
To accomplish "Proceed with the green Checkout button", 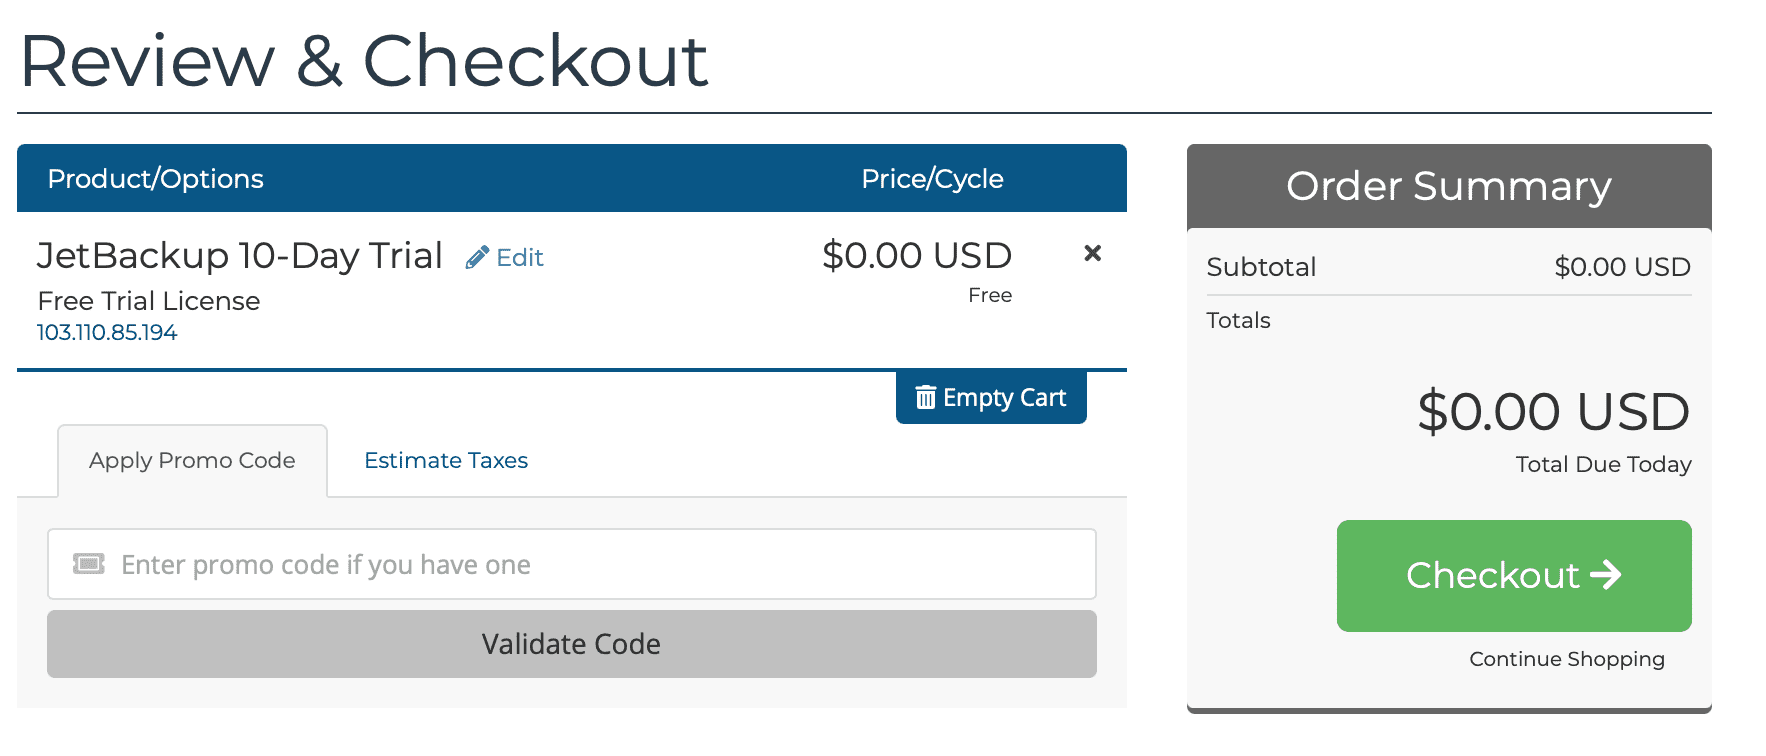I will coord(1513,575).
